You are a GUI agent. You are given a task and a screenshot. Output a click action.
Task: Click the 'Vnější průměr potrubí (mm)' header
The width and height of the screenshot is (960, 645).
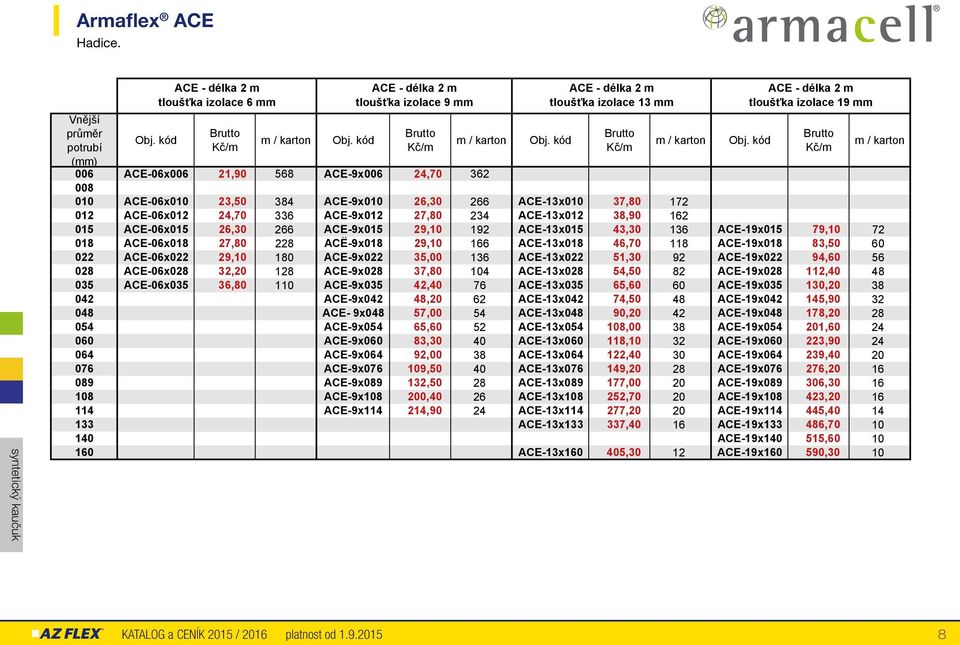84,140
